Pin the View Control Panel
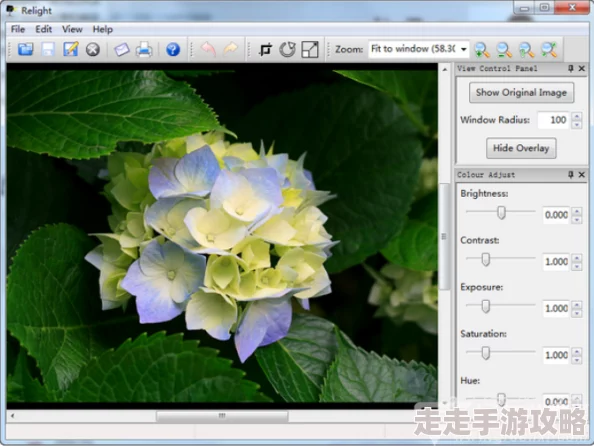Screen dimensions: 594x446 click(x=571, y=68)
